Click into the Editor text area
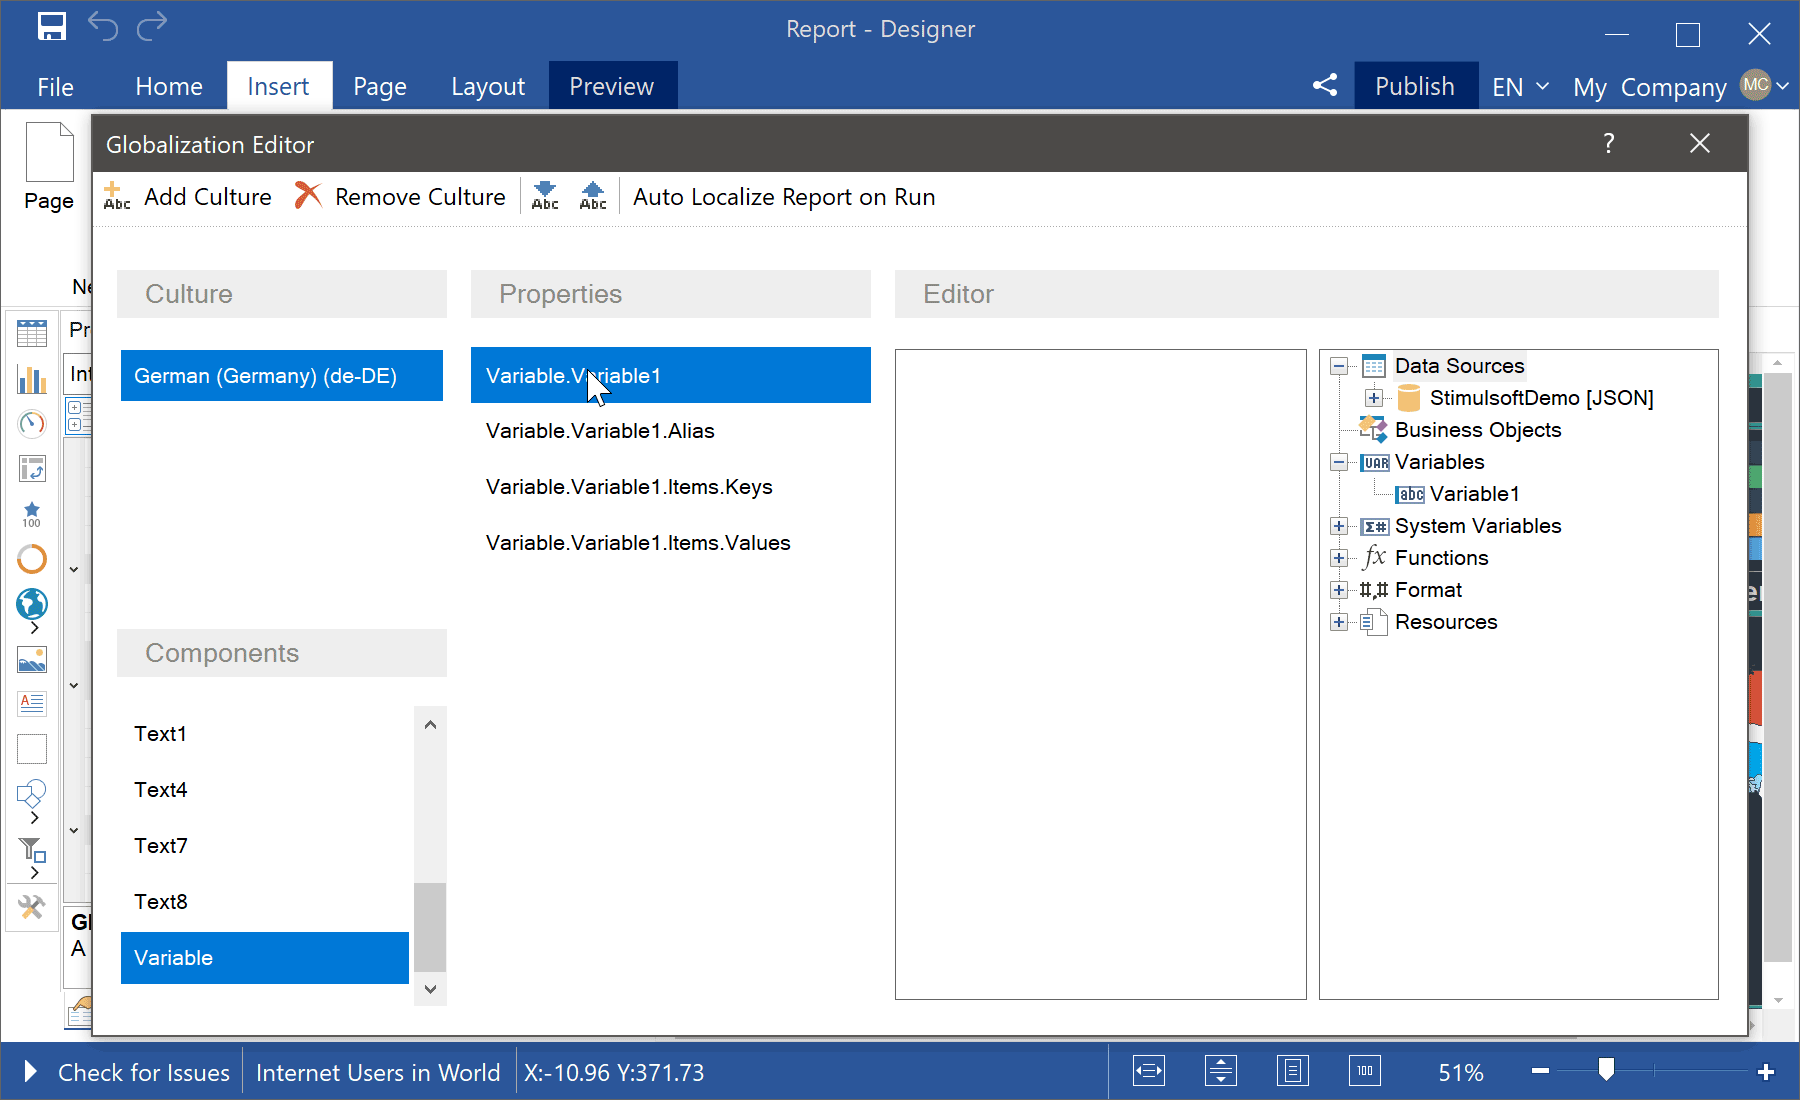The width and height of the screenshot is (1800, 1100). click(x=1100, y=674)
